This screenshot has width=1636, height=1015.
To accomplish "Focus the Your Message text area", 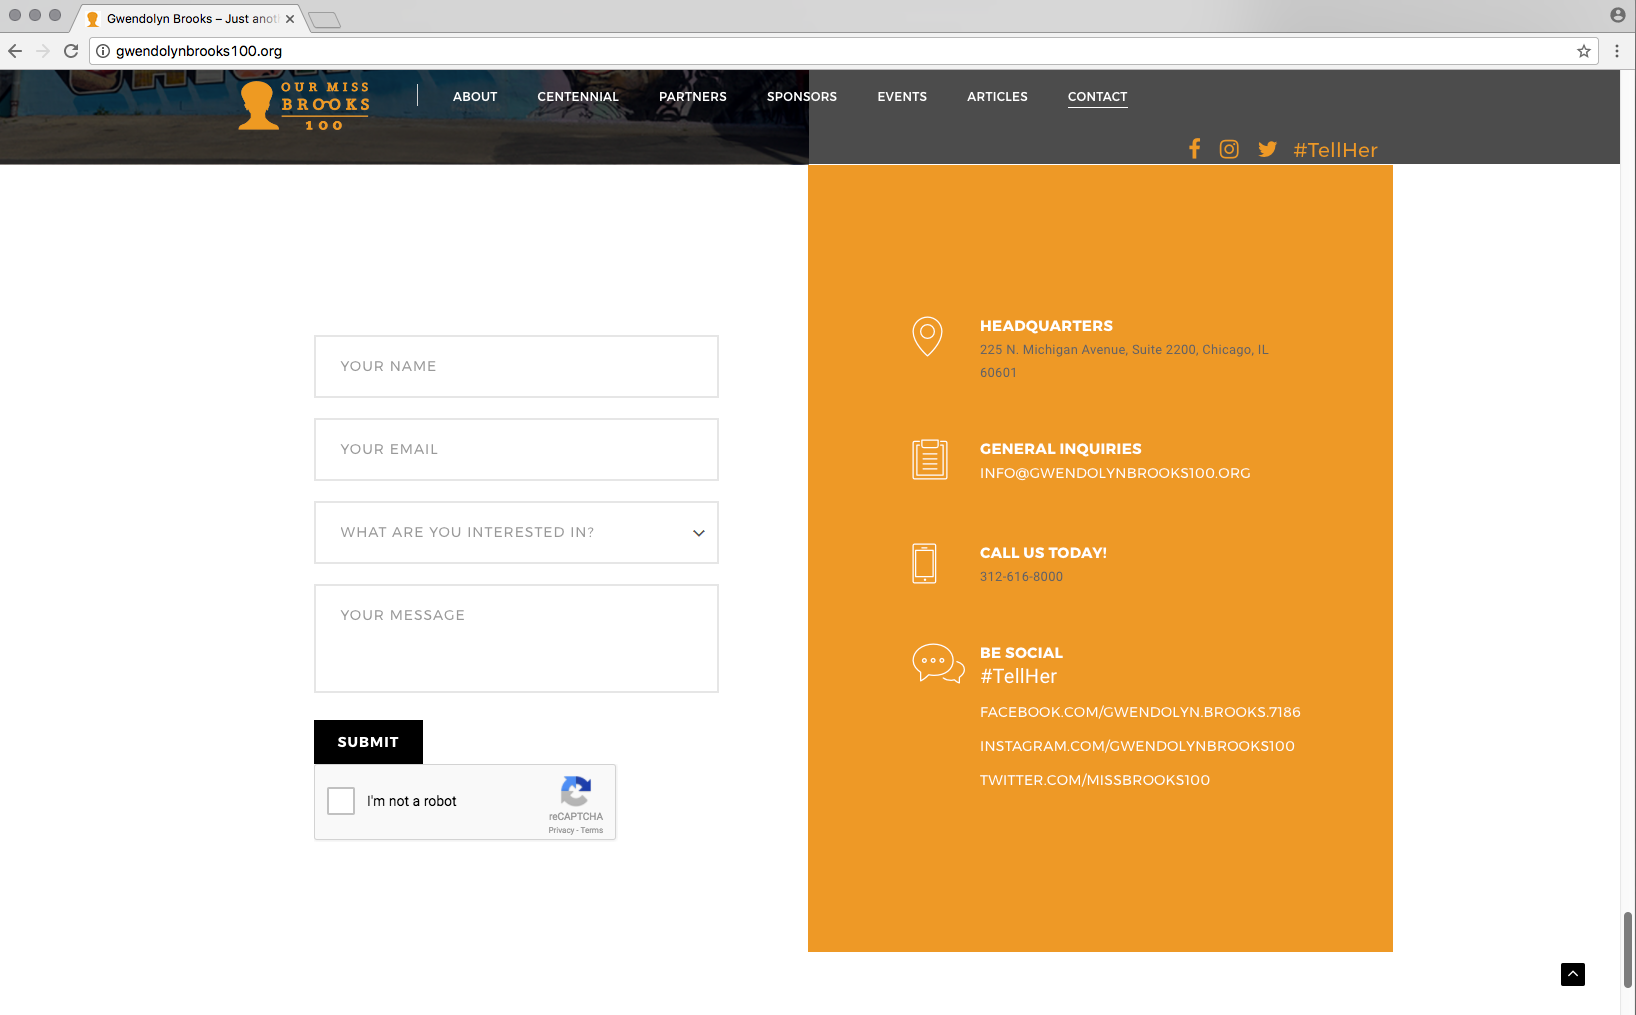I will (x=516, y=638).
